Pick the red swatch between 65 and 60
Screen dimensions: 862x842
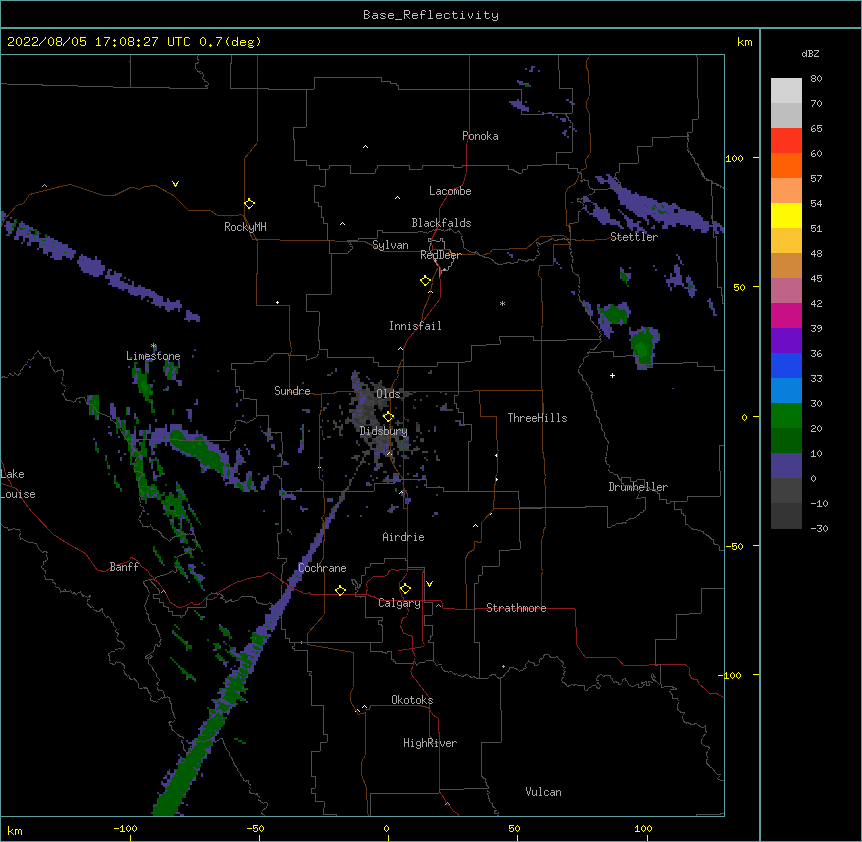coord(786,141)
